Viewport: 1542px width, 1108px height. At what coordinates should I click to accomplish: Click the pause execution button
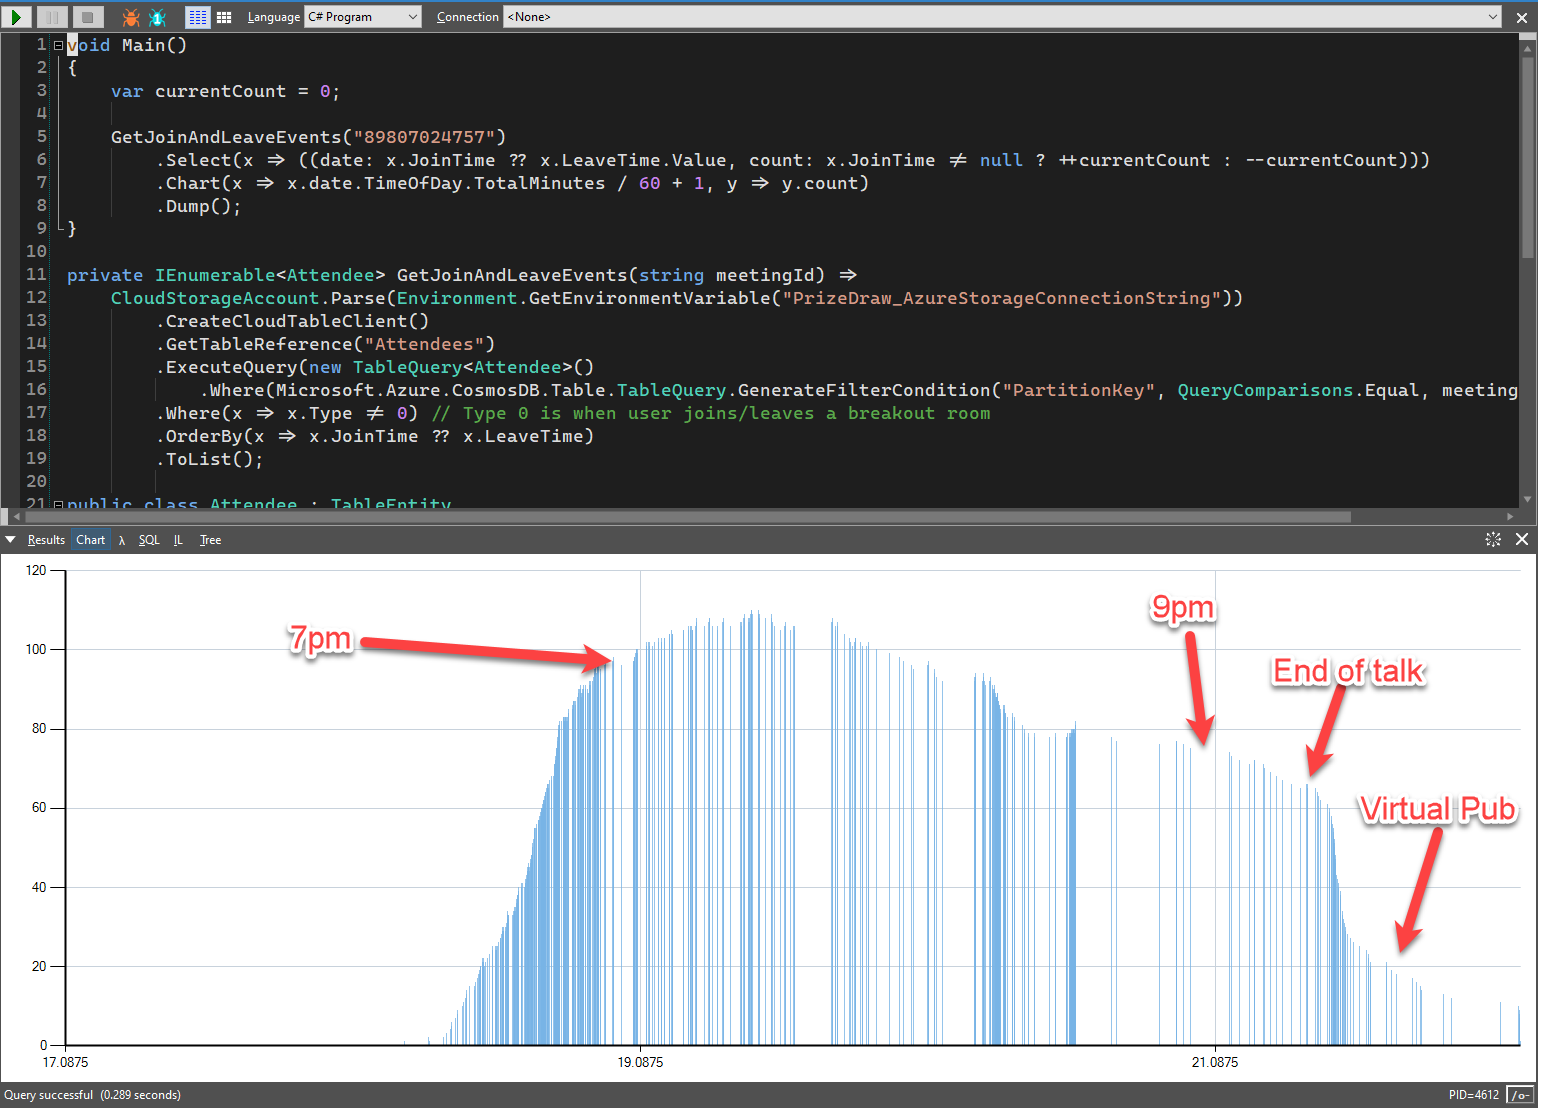coord(52,17)
